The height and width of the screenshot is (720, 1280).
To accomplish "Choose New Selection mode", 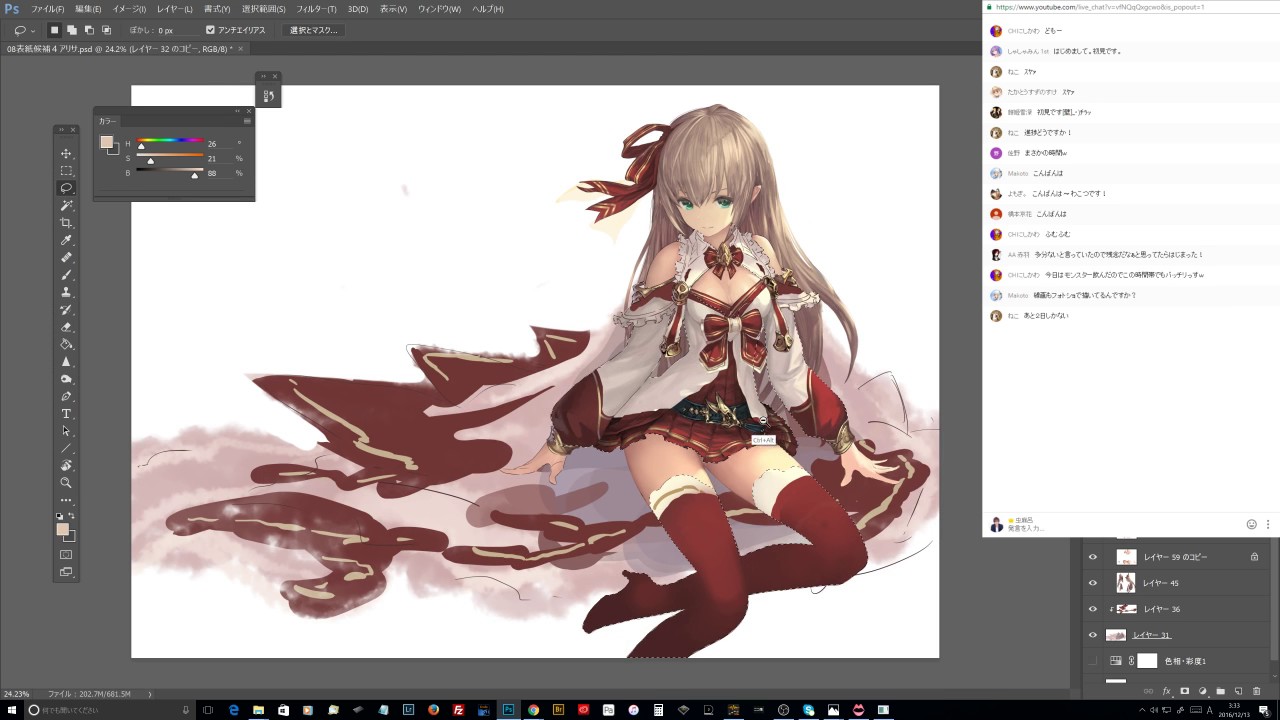I will 55,30.
